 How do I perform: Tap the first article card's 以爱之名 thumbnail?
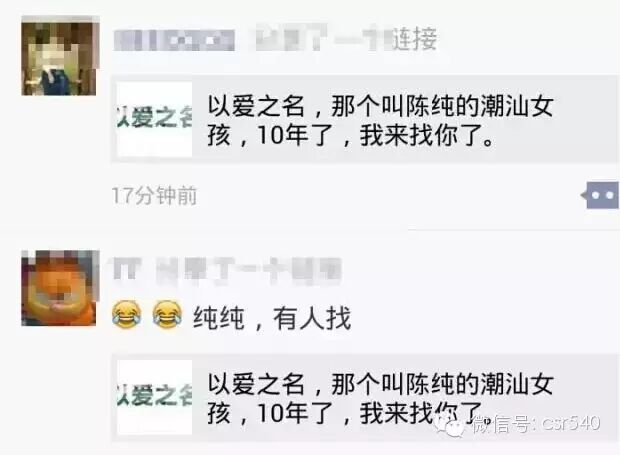[154, 119]
